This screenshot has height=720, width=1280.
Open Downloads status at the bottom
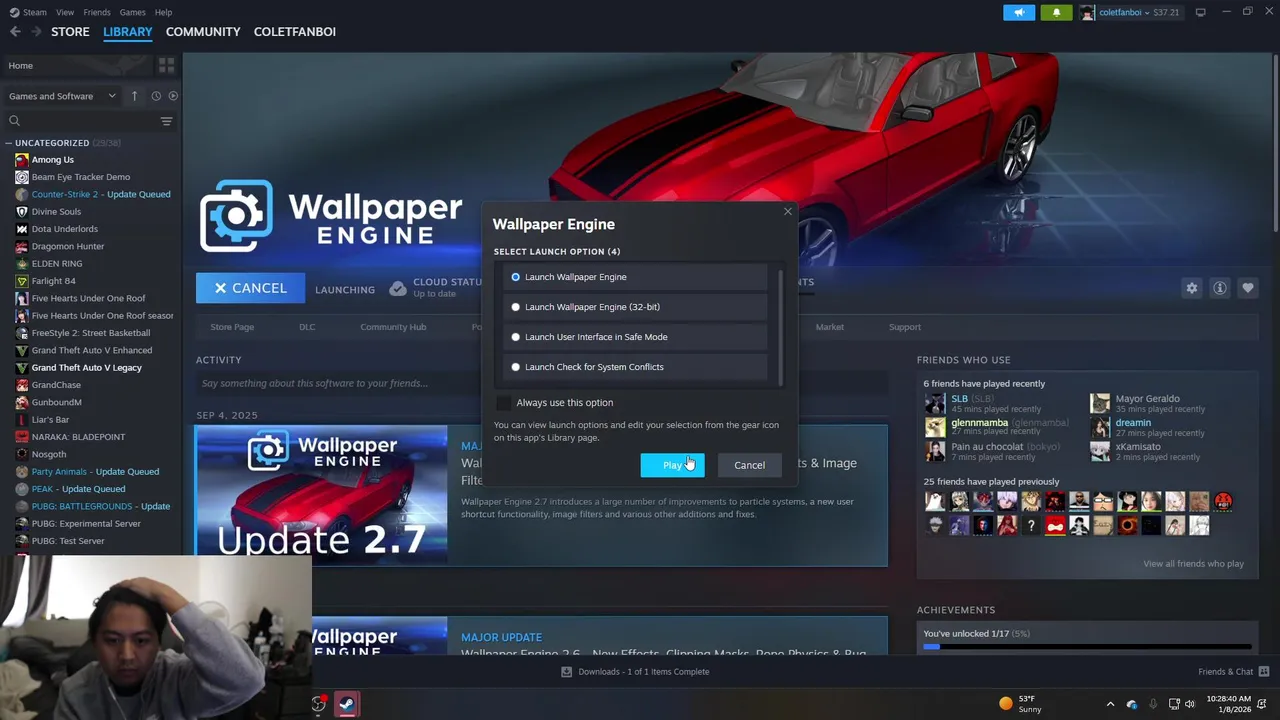pyautogui.click(x=635, y=672)
